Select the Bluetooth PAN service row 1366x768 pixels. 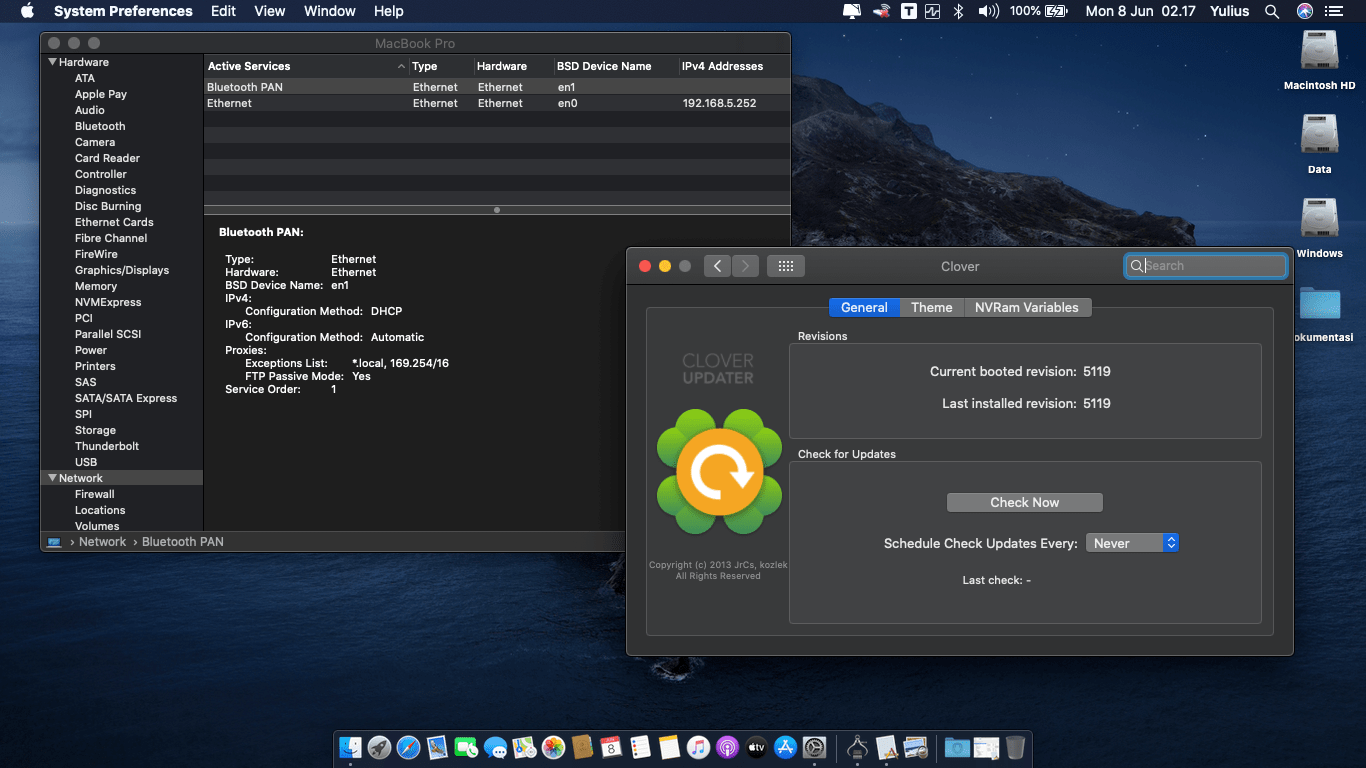click(x=497, y=87)
